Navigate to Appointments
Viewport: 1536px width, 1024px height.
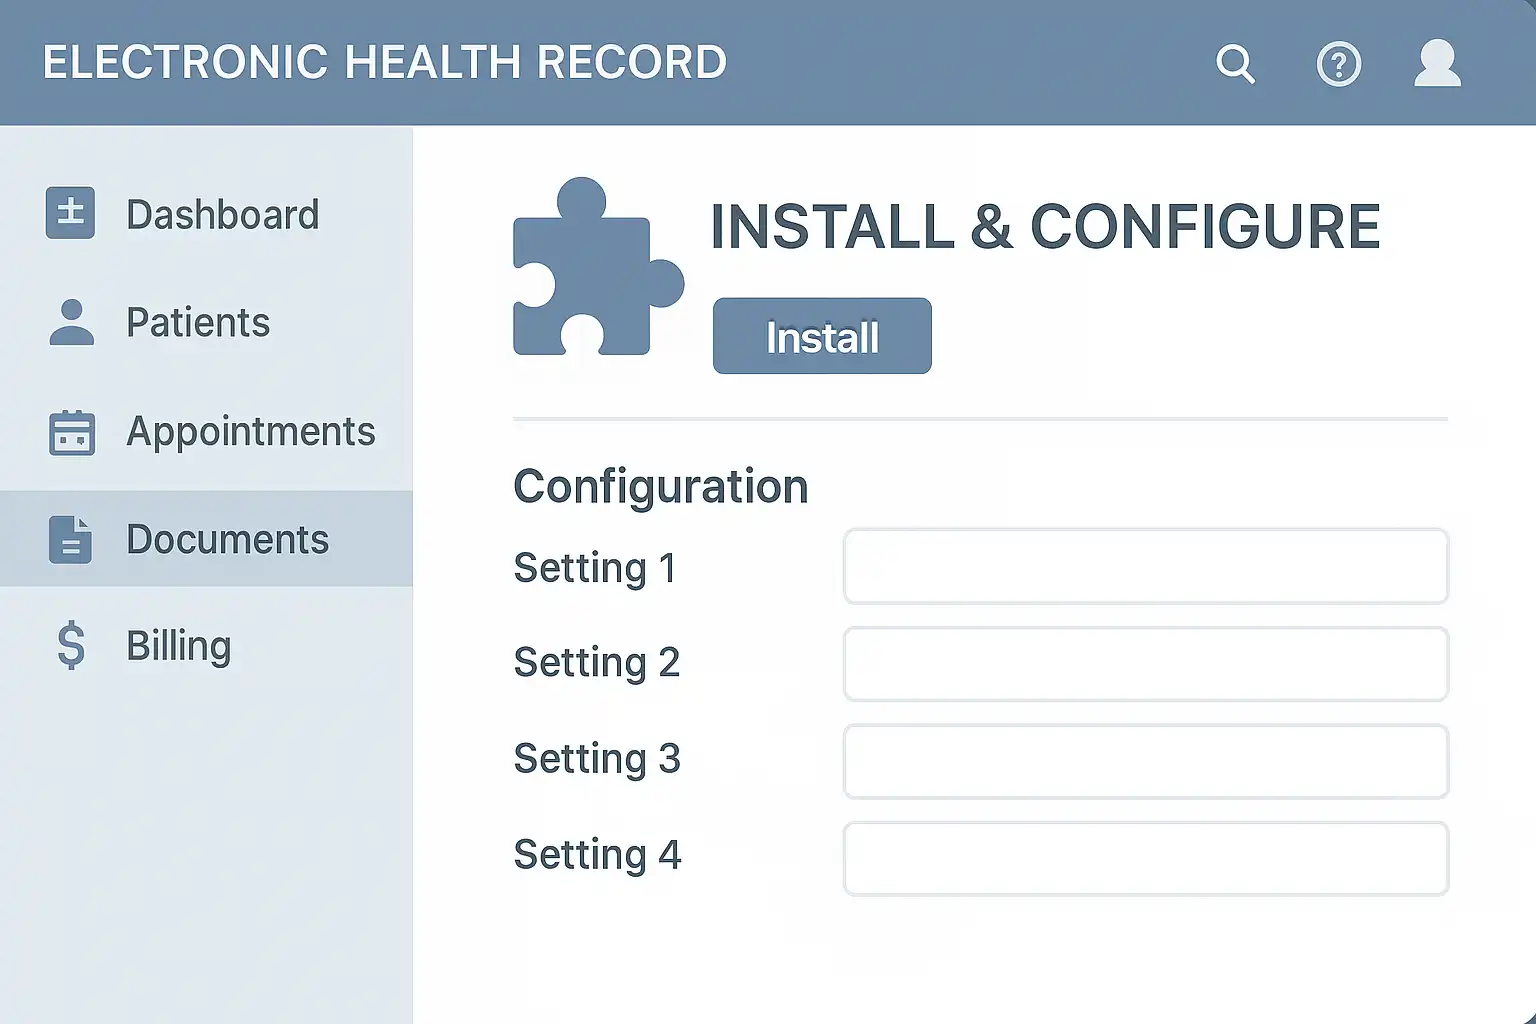[250, 432]
